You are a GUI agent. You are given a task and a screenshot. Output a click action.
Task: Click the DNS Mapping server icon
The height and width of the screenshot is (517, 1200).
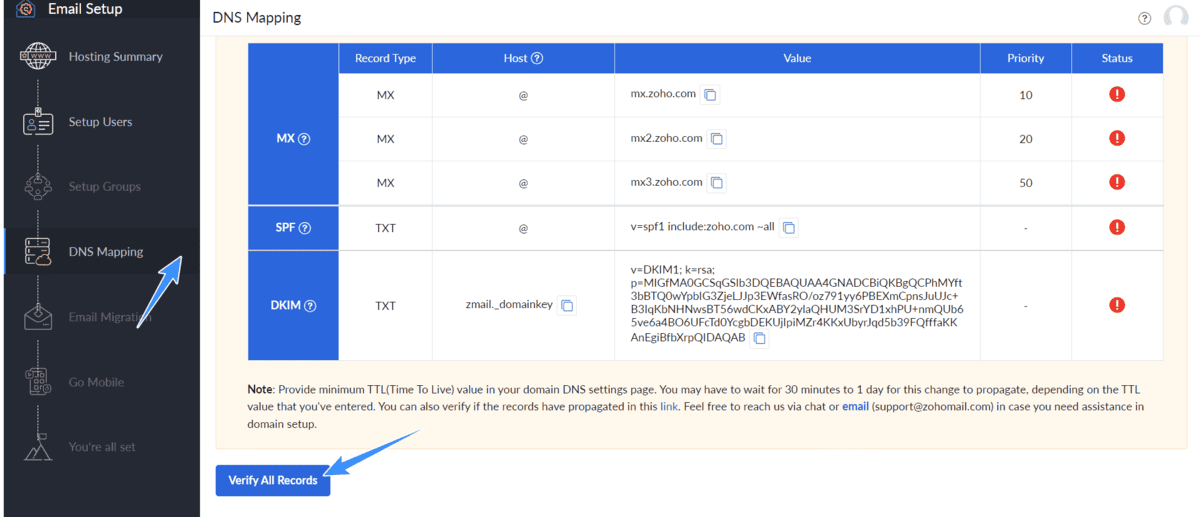click(38, 252)
